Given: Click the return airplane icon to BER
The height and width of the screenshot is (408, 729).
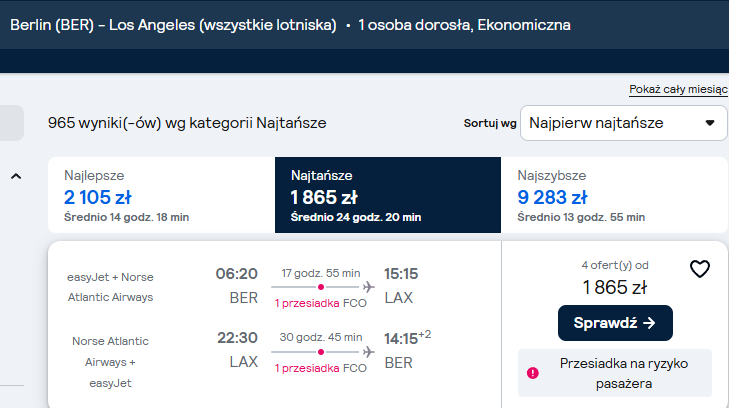Looking at the screenshot, I should pyautogui.click(x=369, y=352).
